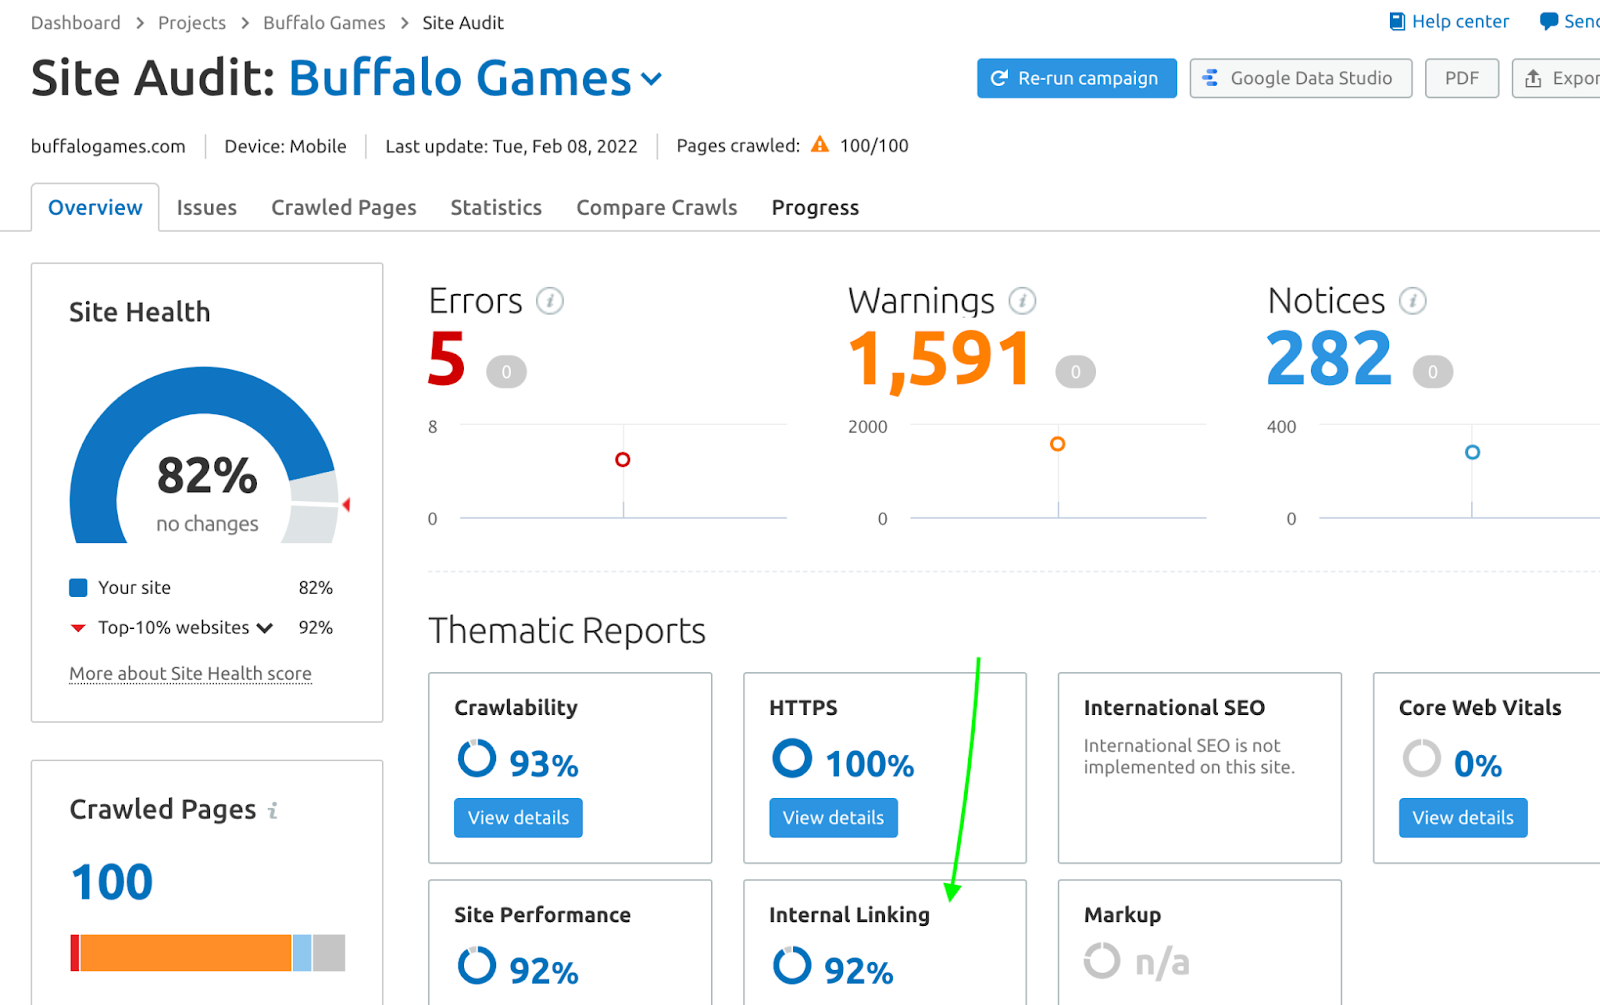This screenshot has width=1600, height=1005.
Task: Click the Errors count 5
Action: click(x=446, y=359)
